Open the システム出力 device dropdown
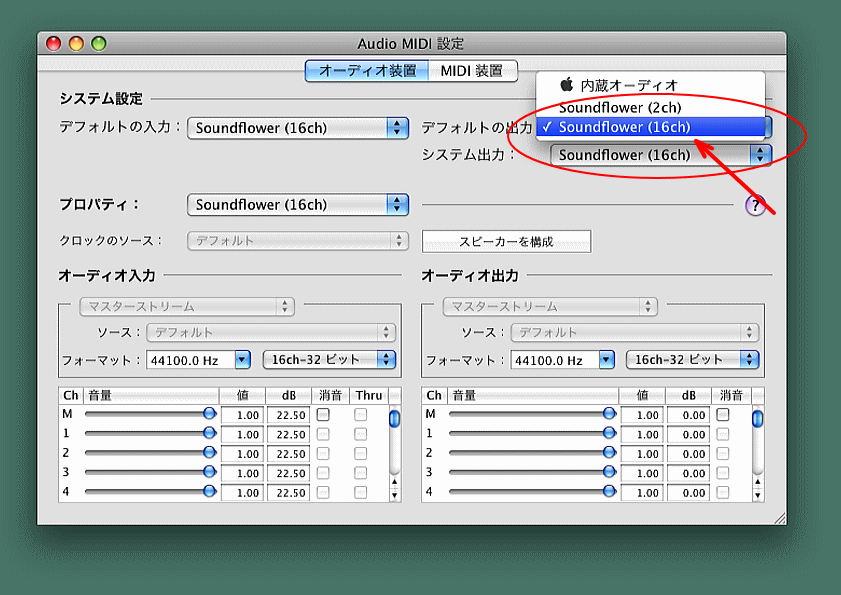 click(661, 155)
